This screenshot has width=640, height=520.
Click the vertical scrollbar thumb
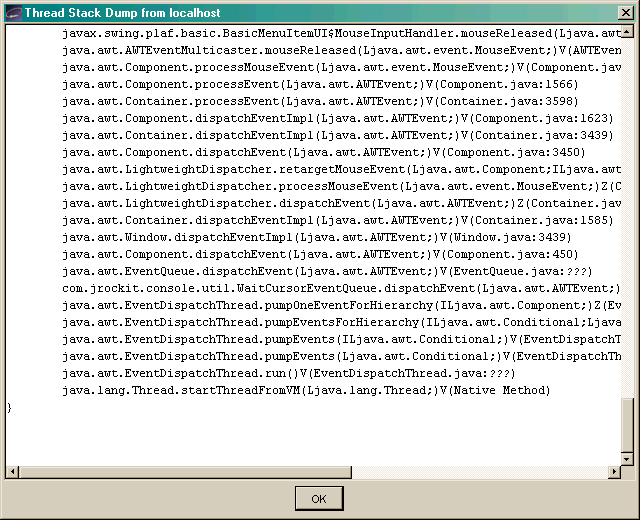point(627,425)
